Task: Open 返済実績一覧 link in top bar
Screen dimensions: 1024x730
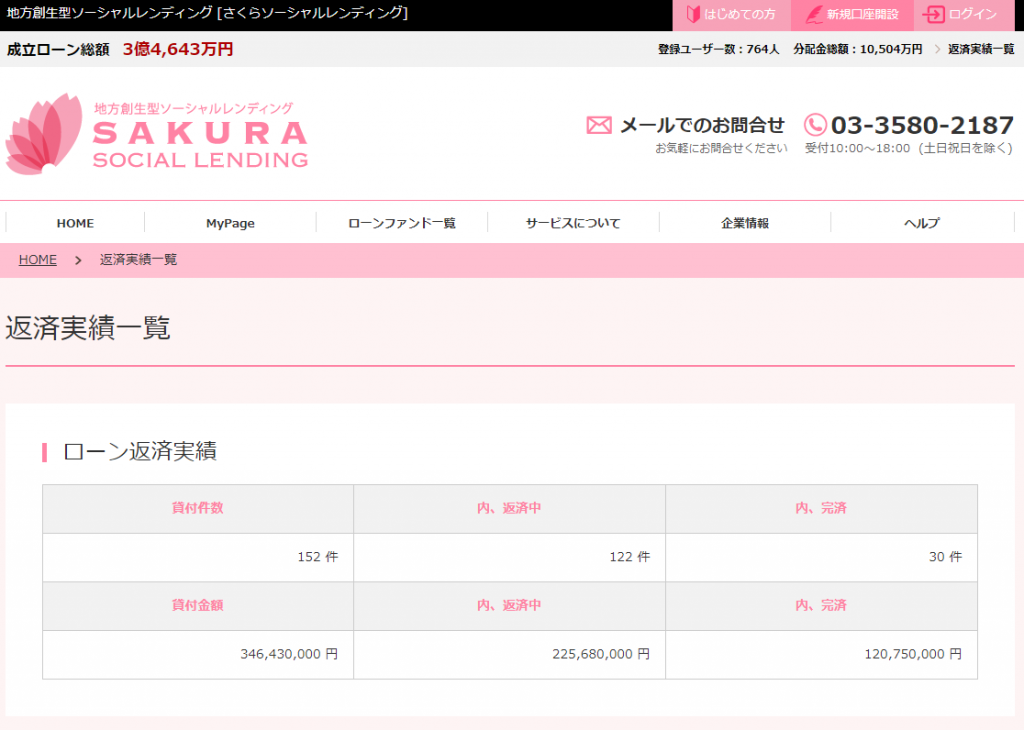Action: [x=980, y=49]
